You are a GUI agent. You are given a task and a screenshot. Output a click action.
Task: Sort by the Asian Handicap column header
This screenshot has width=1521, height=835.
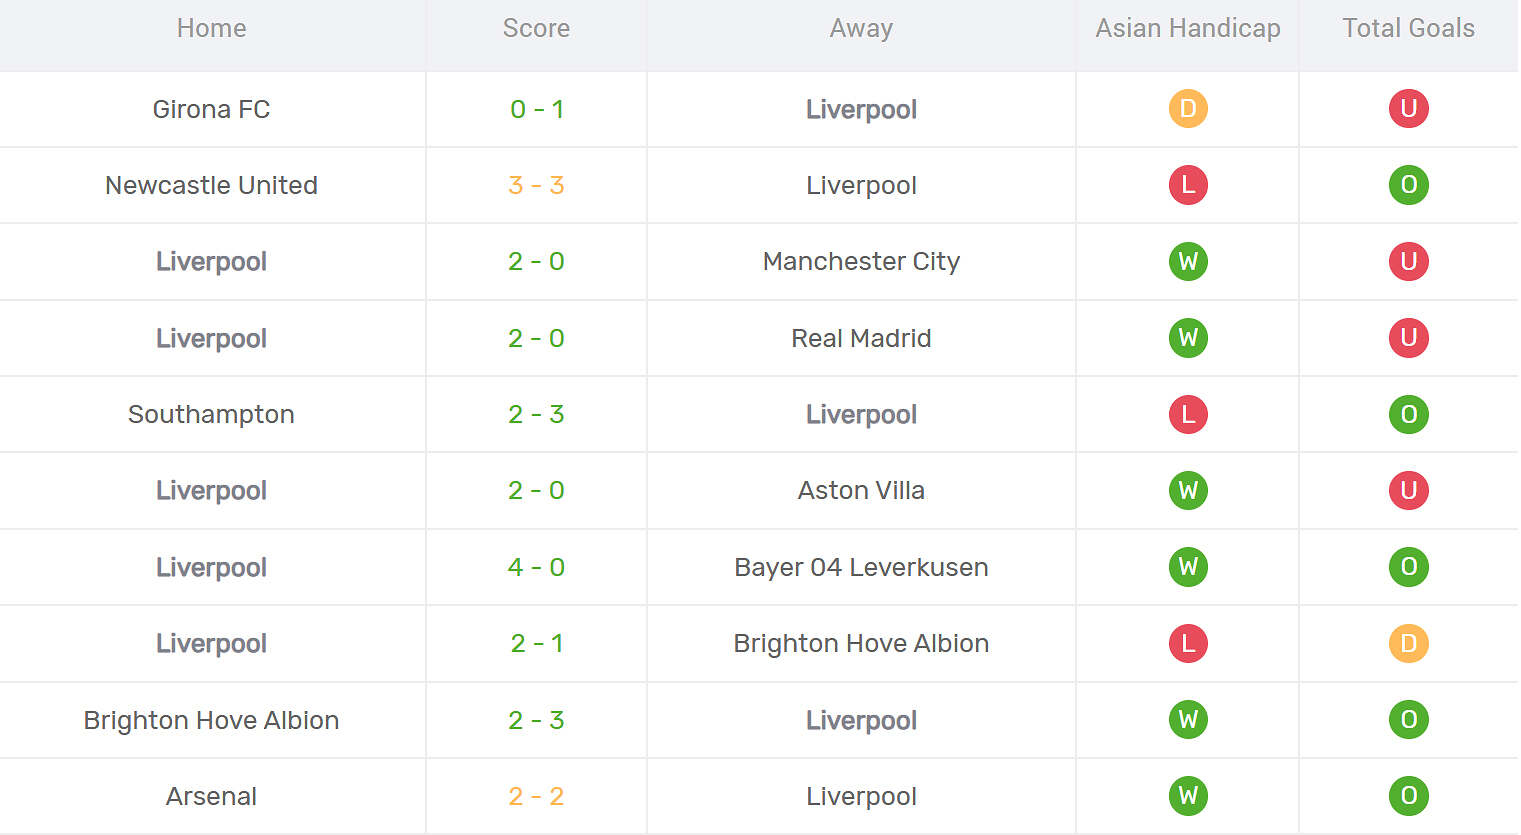(1188, 28)
